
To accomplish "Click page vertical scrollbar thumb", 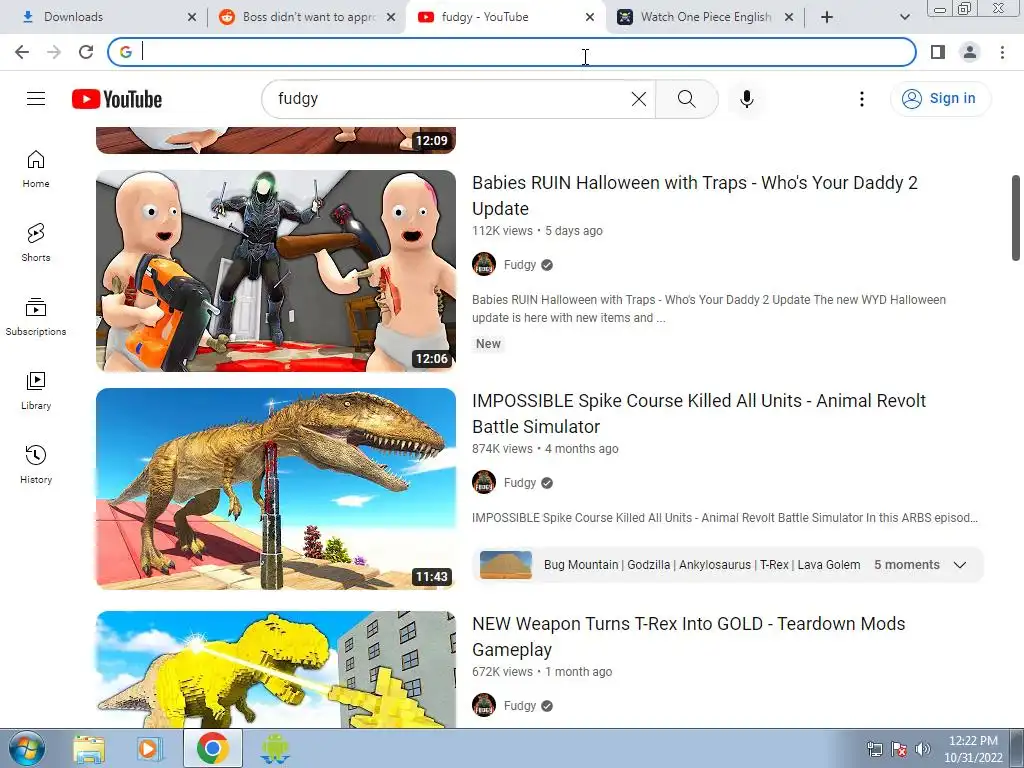I will point(1016,217).
